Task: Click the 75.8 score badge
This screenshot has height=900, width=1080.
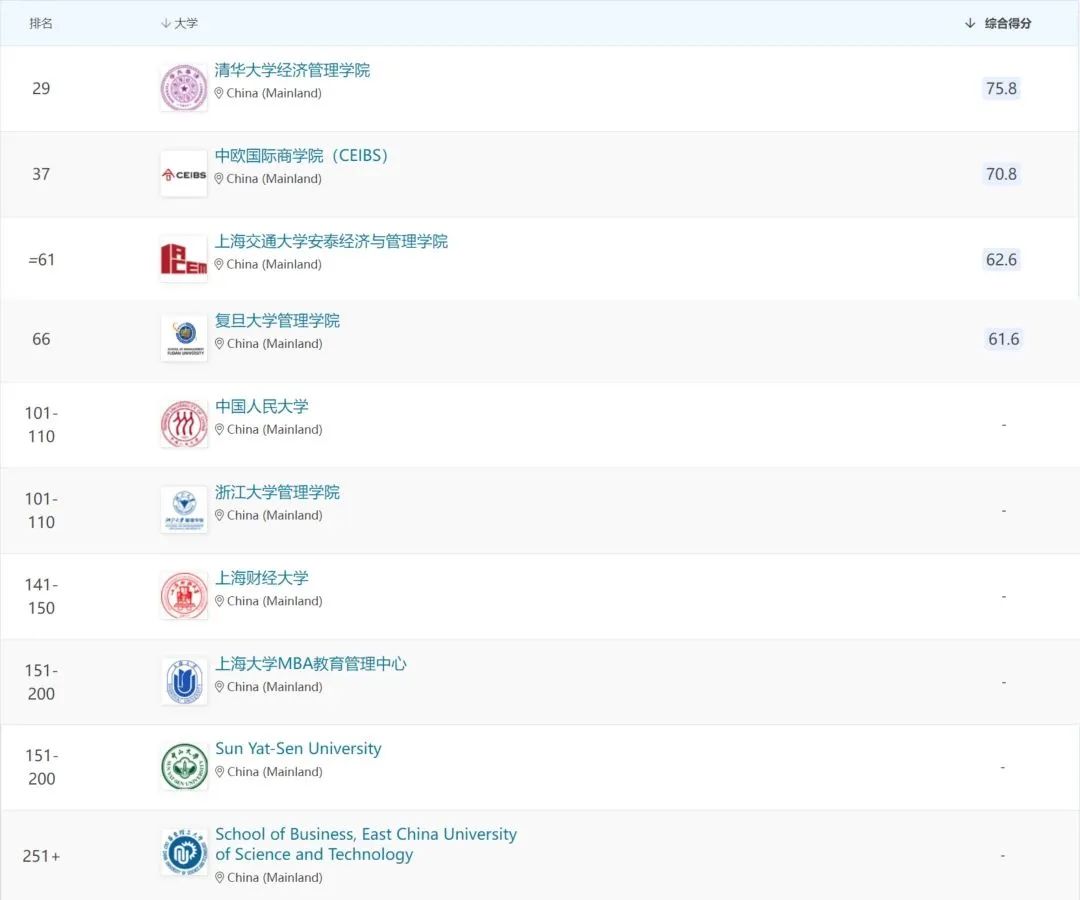Action: pyautogui.click(x=1001, y=88)
